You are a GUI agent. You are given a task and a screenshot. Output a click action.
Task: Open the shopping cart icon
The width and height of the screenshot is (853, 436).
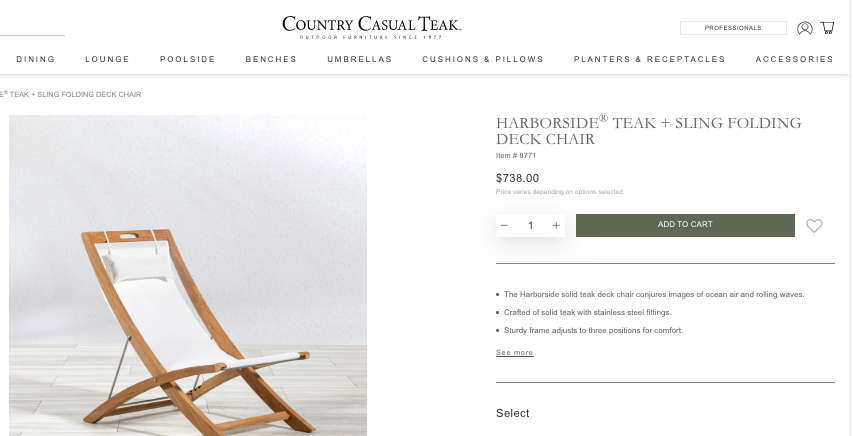[827, 28]
